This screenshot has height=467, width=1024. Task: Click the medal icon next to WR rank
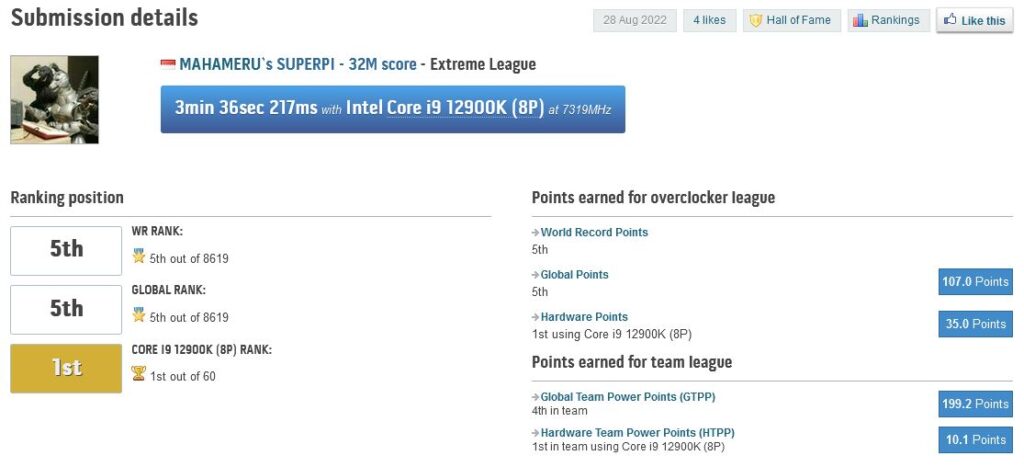[138, 257]
